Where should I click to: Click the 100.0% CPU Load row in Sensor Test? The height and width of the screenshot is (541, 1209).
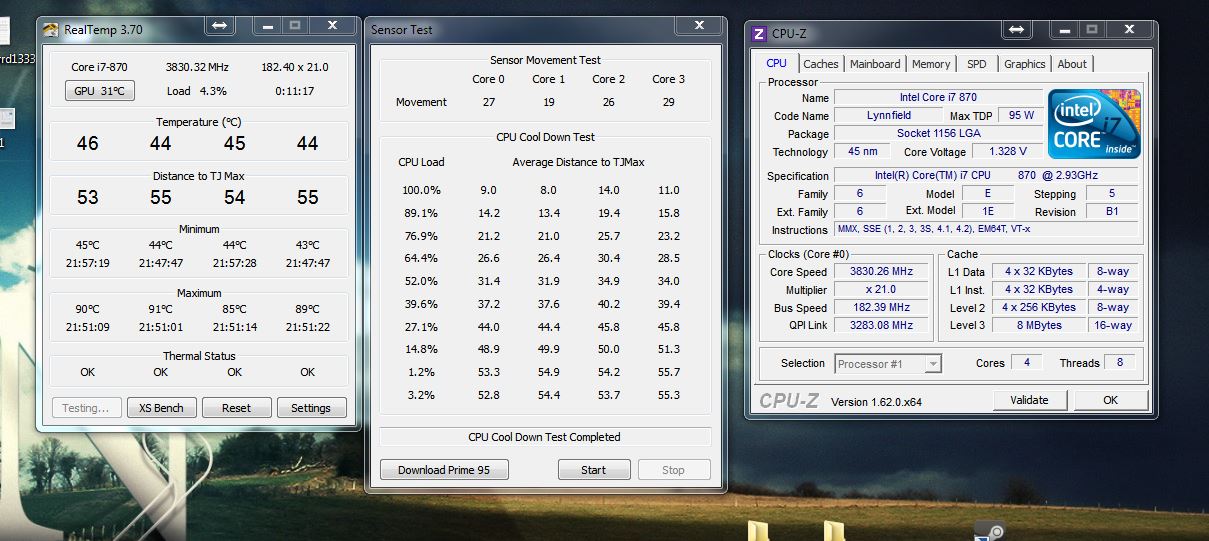pyautogui.click(x=545, y=190)
